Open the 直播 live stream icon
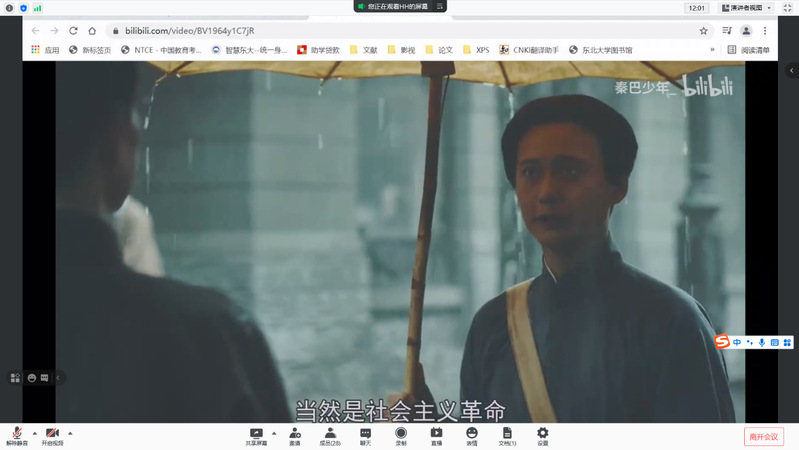 [x=436, y=434]
